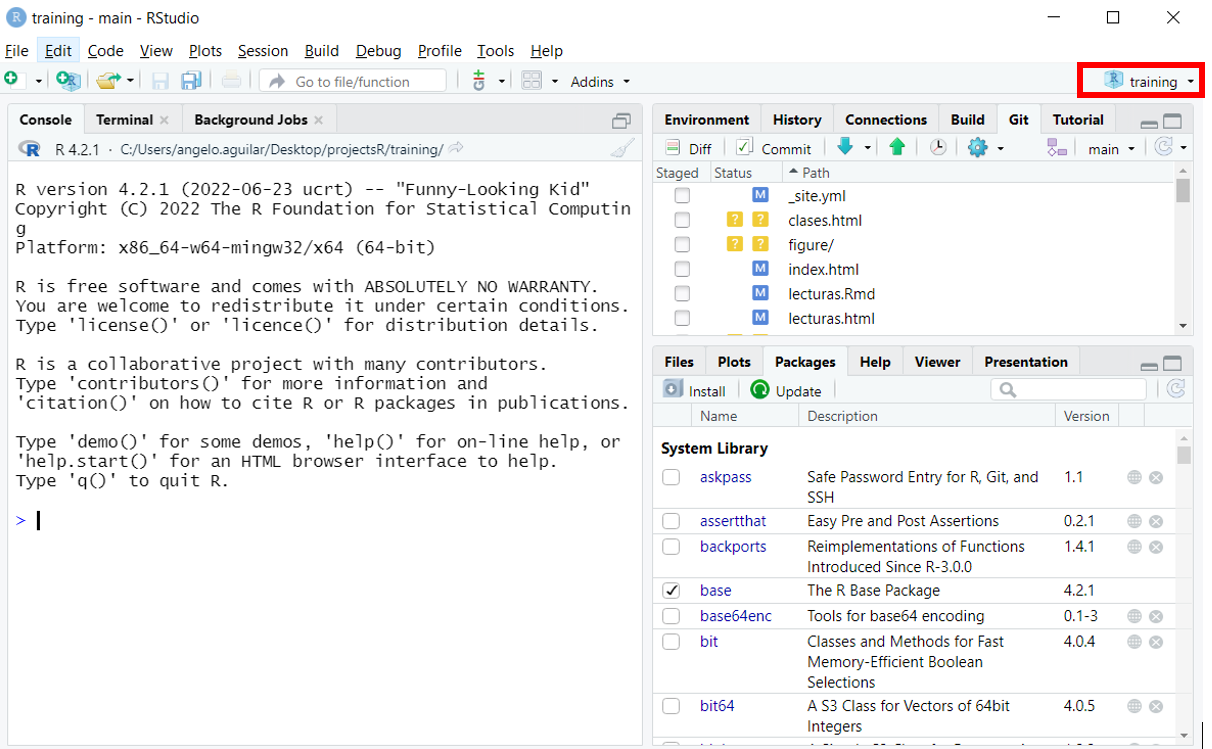
Task: Maximize the Console pane
Action: click(622, 120)
